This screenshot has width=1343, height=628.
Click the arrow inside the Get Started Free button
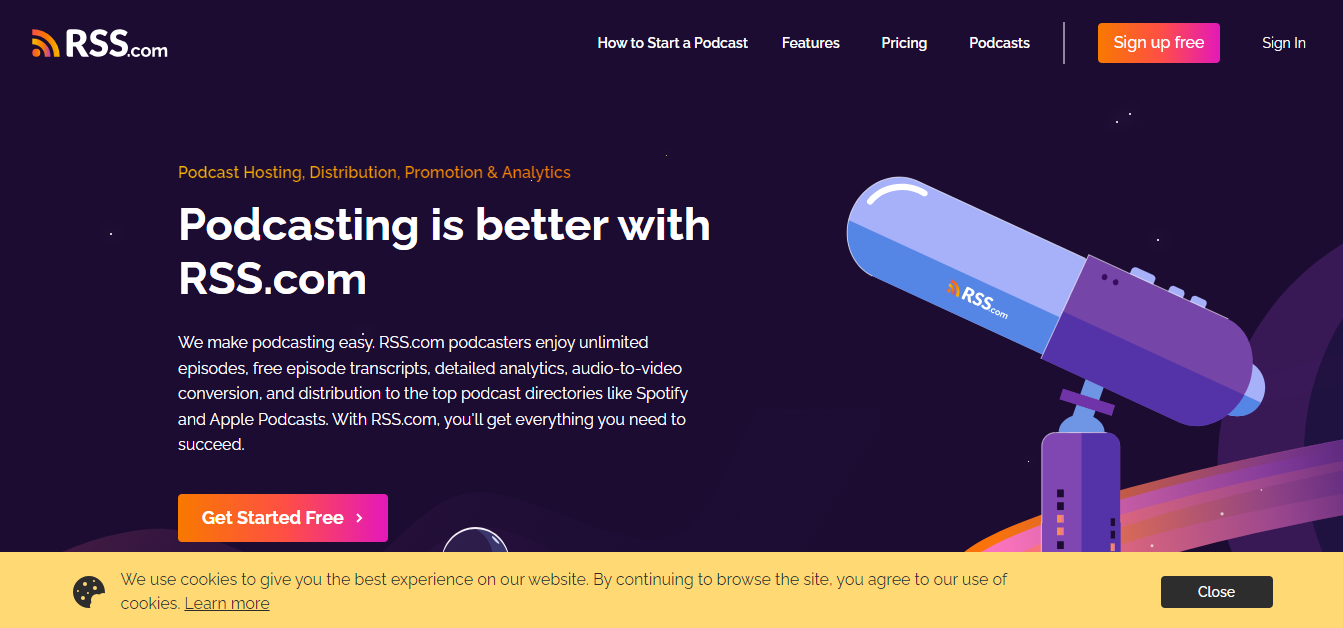tap(358, 518)
